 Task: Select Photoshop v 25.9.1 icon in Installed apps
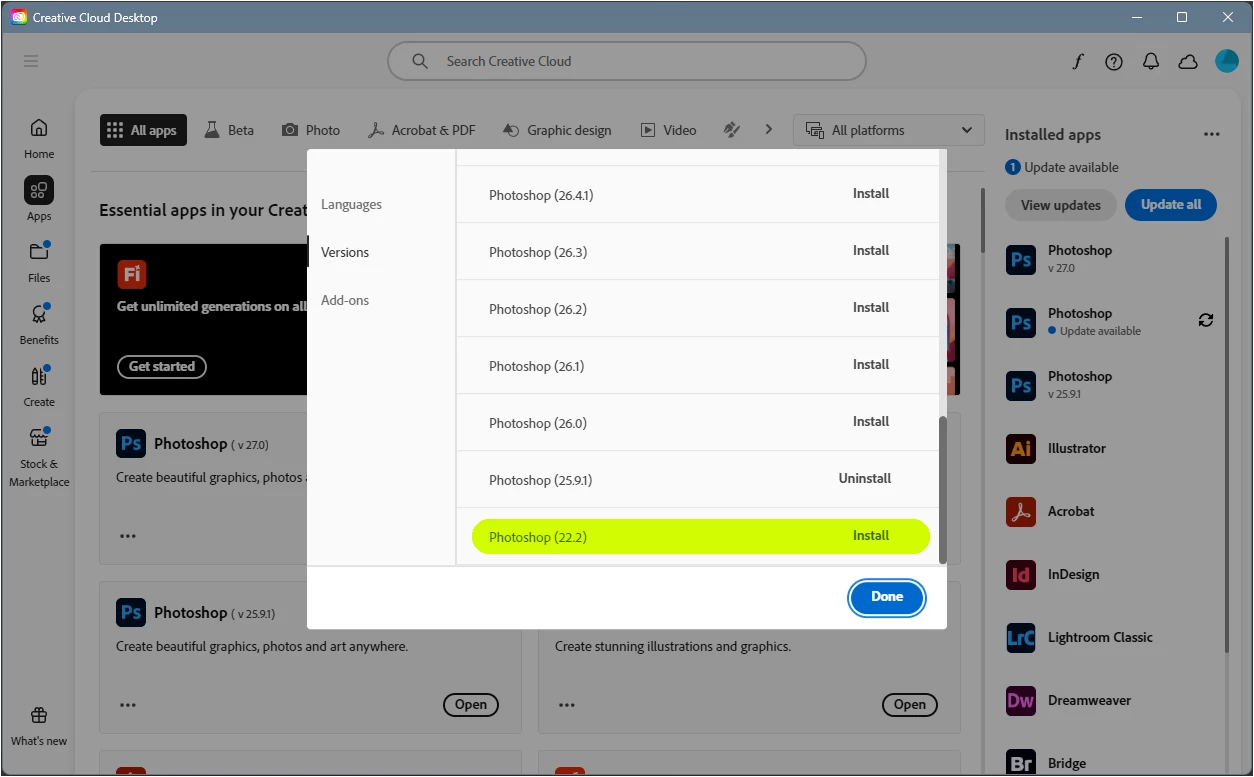click(x=1021, y=386)
